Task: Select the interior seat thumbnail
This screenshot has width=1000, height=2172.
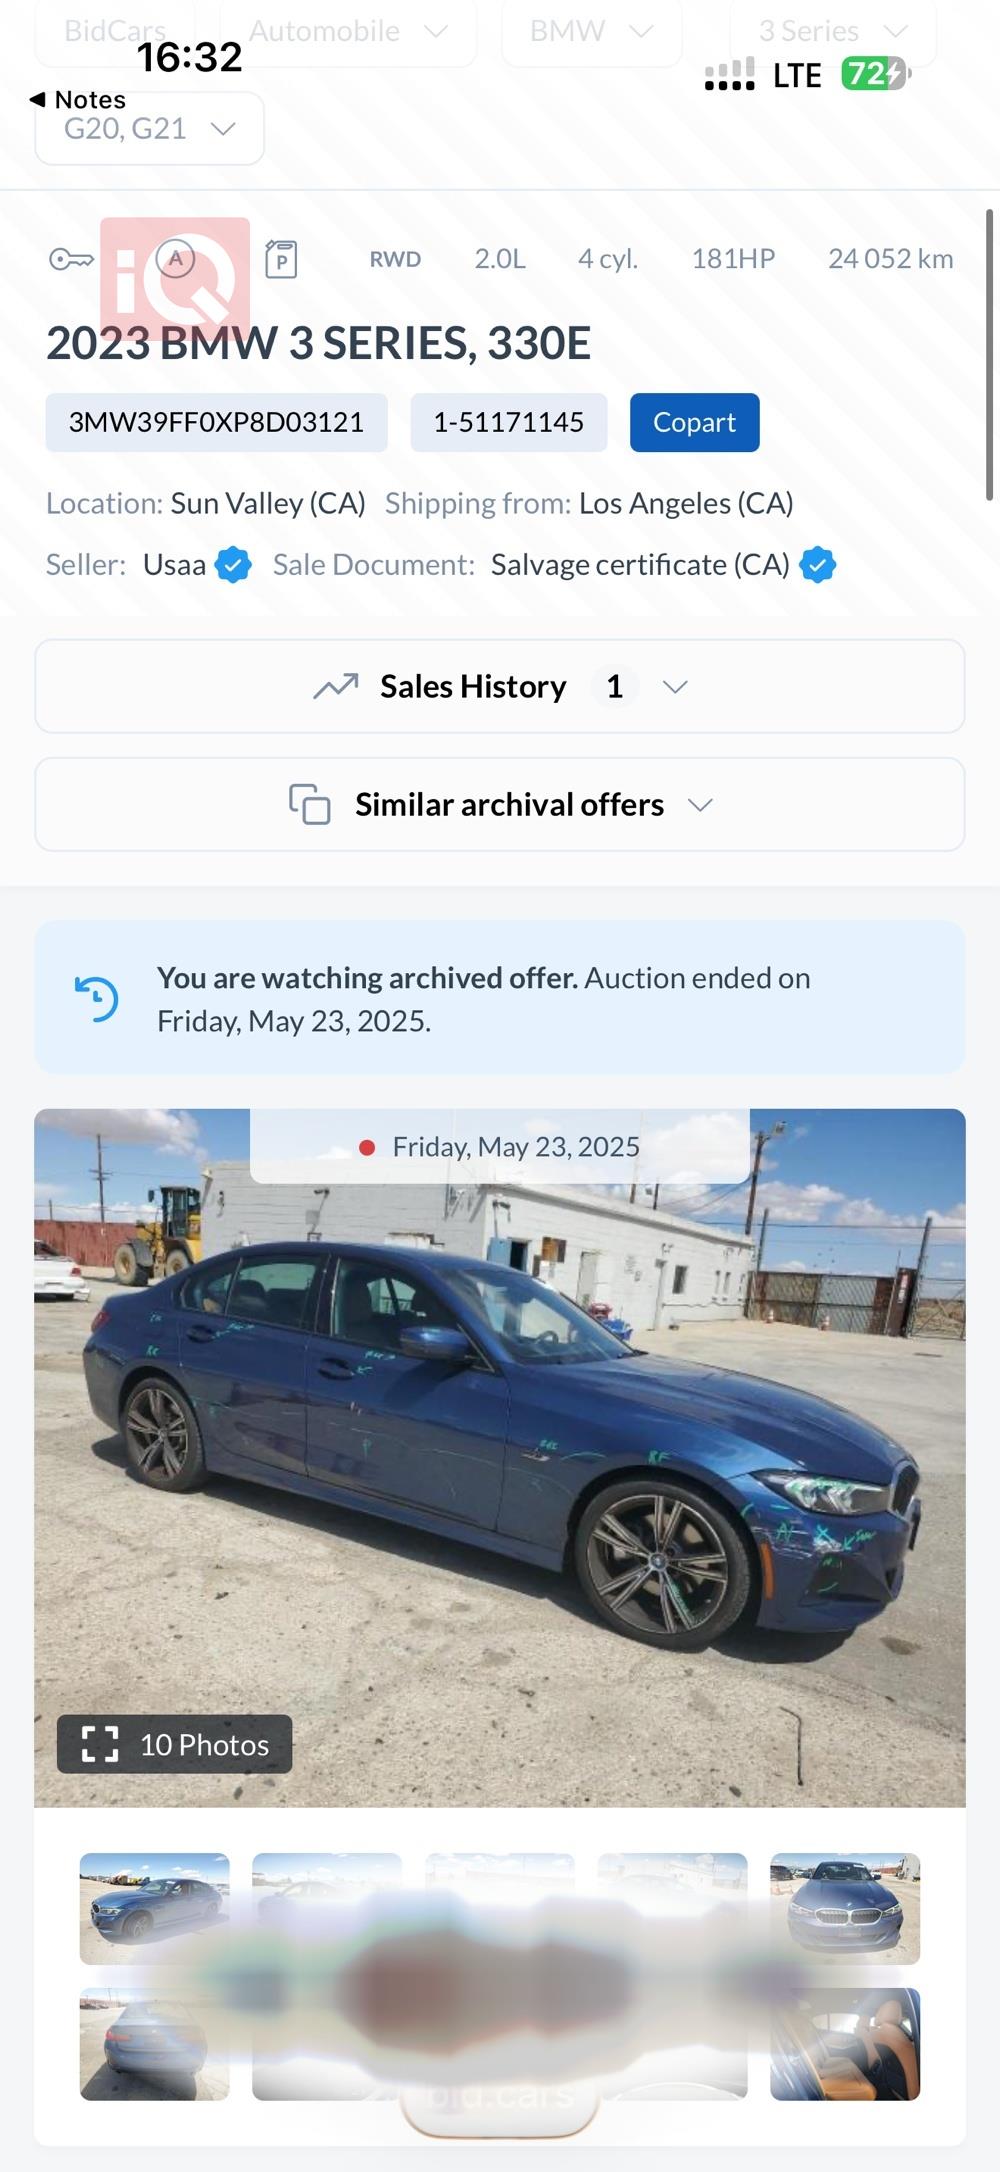Action: (845, 2044)
